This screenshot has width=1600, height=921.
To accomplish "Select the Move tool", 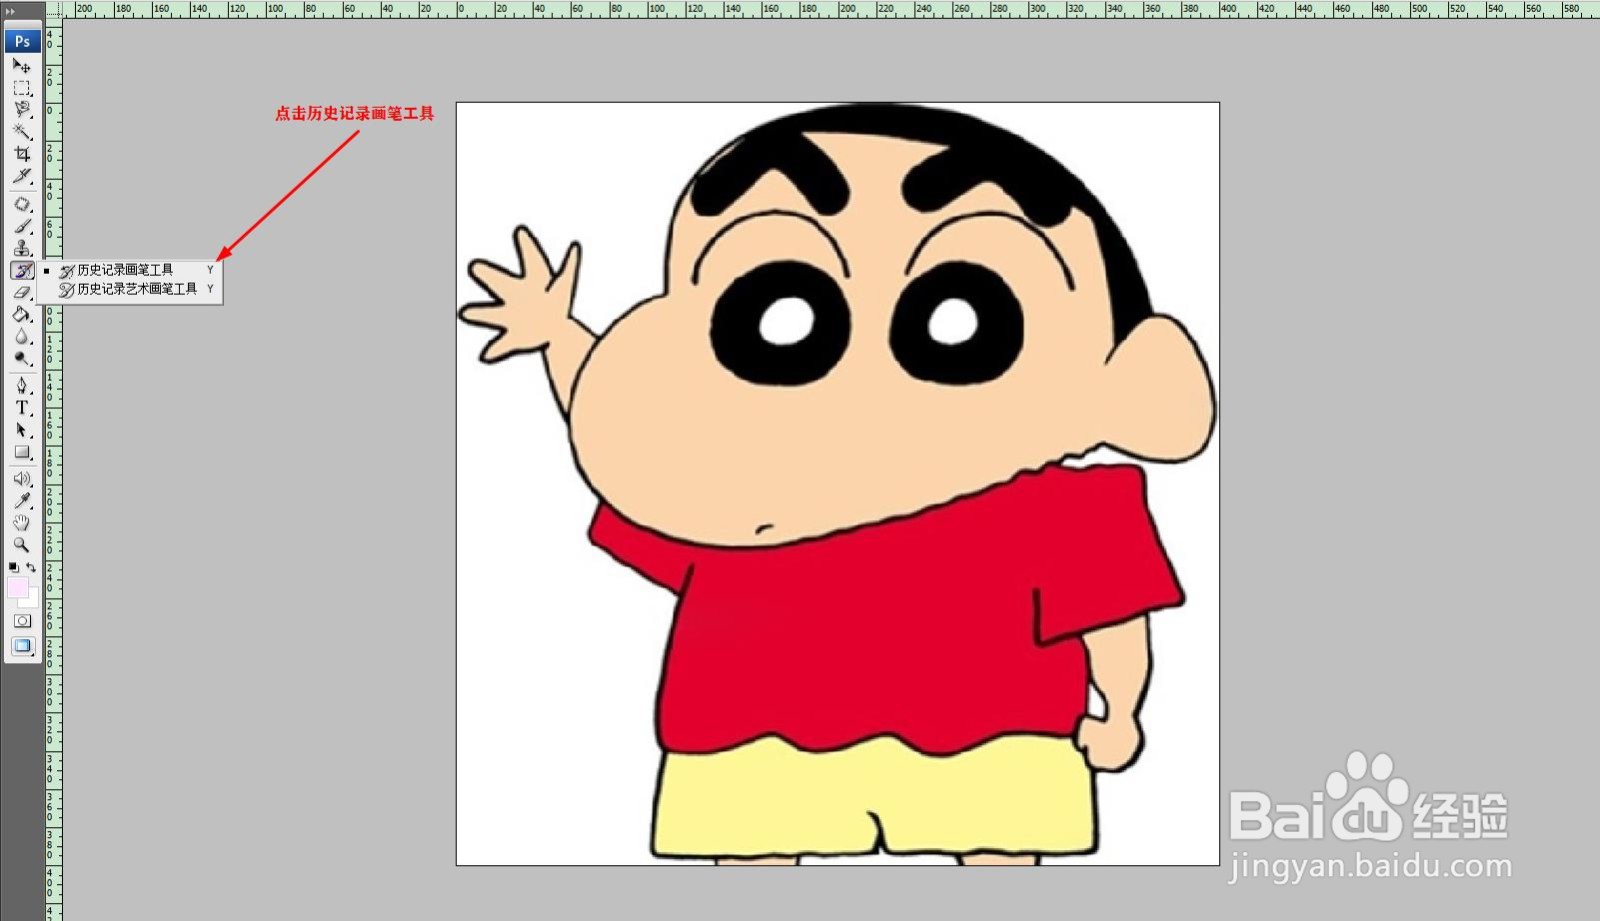I will (22, 66).
